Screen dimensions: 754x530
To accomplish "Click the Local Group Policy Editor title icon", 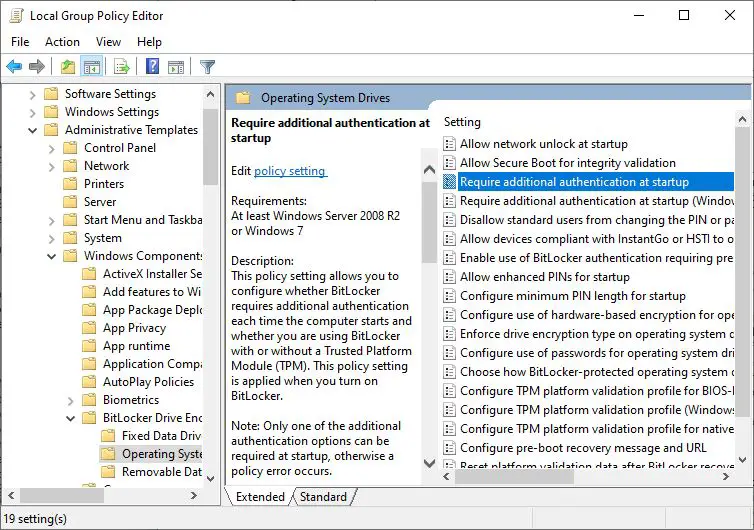I will (16, 15).
